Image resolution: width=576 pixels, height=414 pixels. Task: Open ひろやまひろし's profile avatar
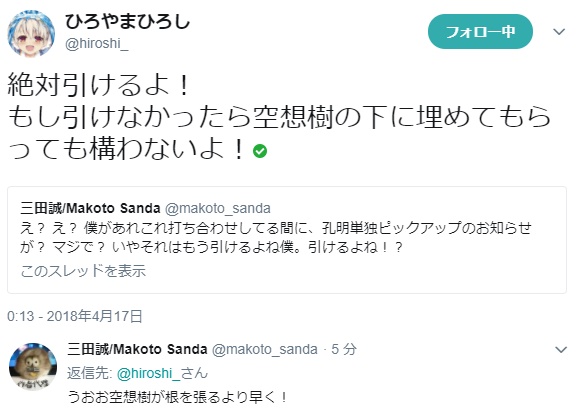tap(31, 33)
